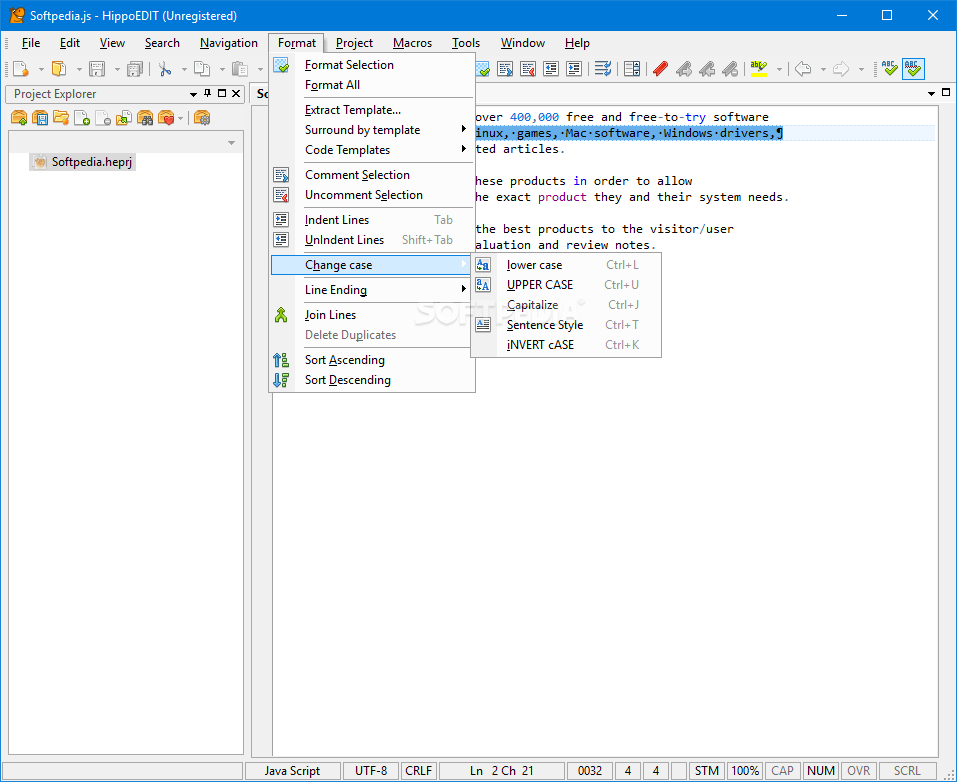Viewport: 957px width, 782px height.
Task: Click the Java Script syntax status field
Action: coord(292,770)
